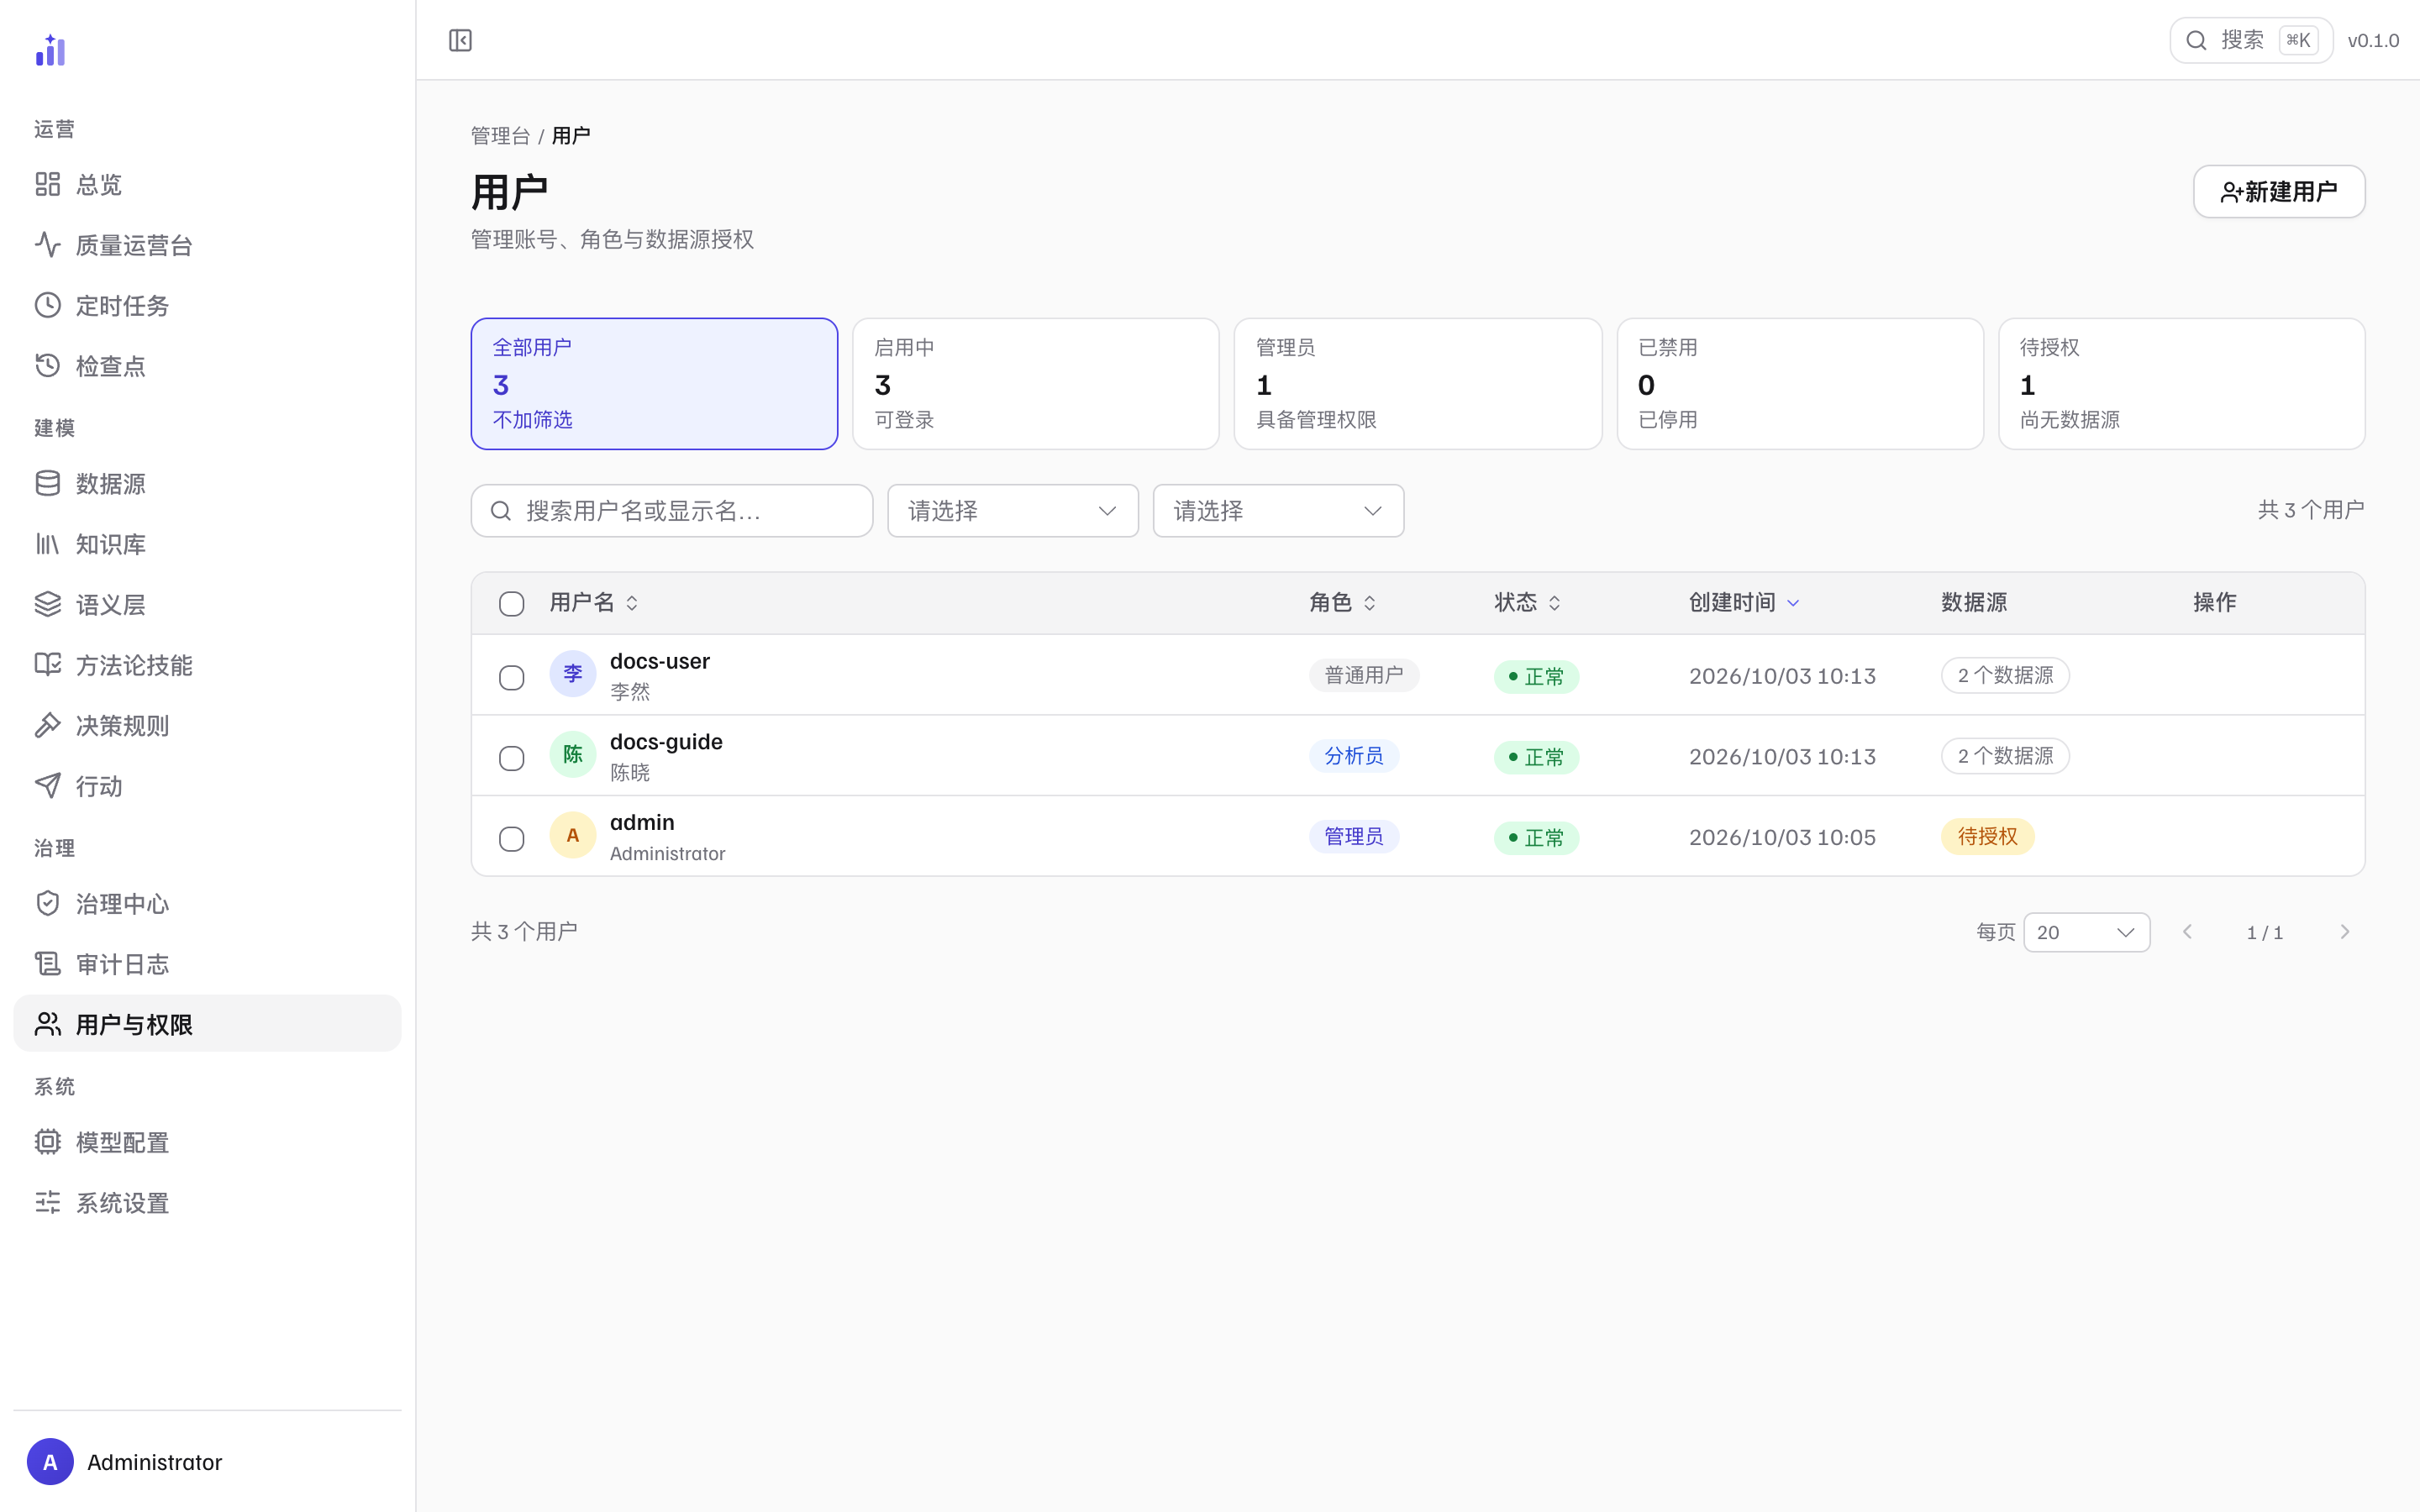Select the 已禁用 filter card
This screenshot has height=1512, width=2420.
[x=1800, y=384]
